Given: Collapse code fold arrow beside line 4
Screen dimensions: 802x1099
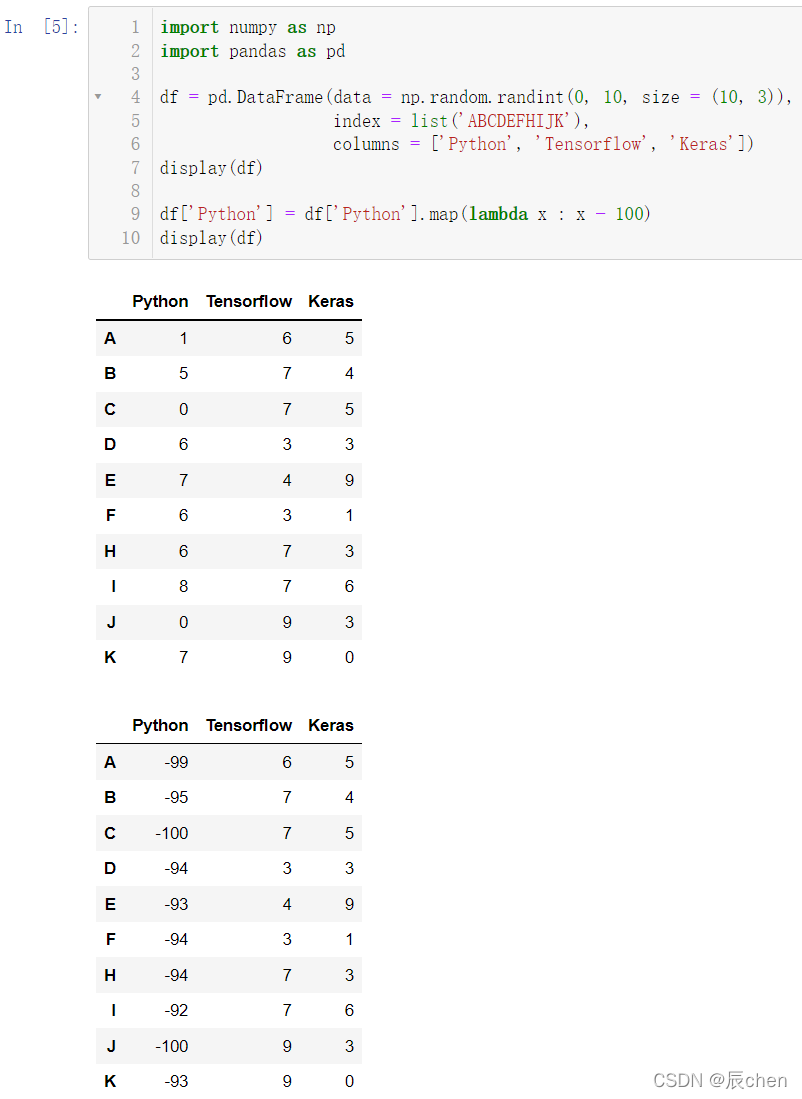Looking at the screenshot, I should pos(98,97).
